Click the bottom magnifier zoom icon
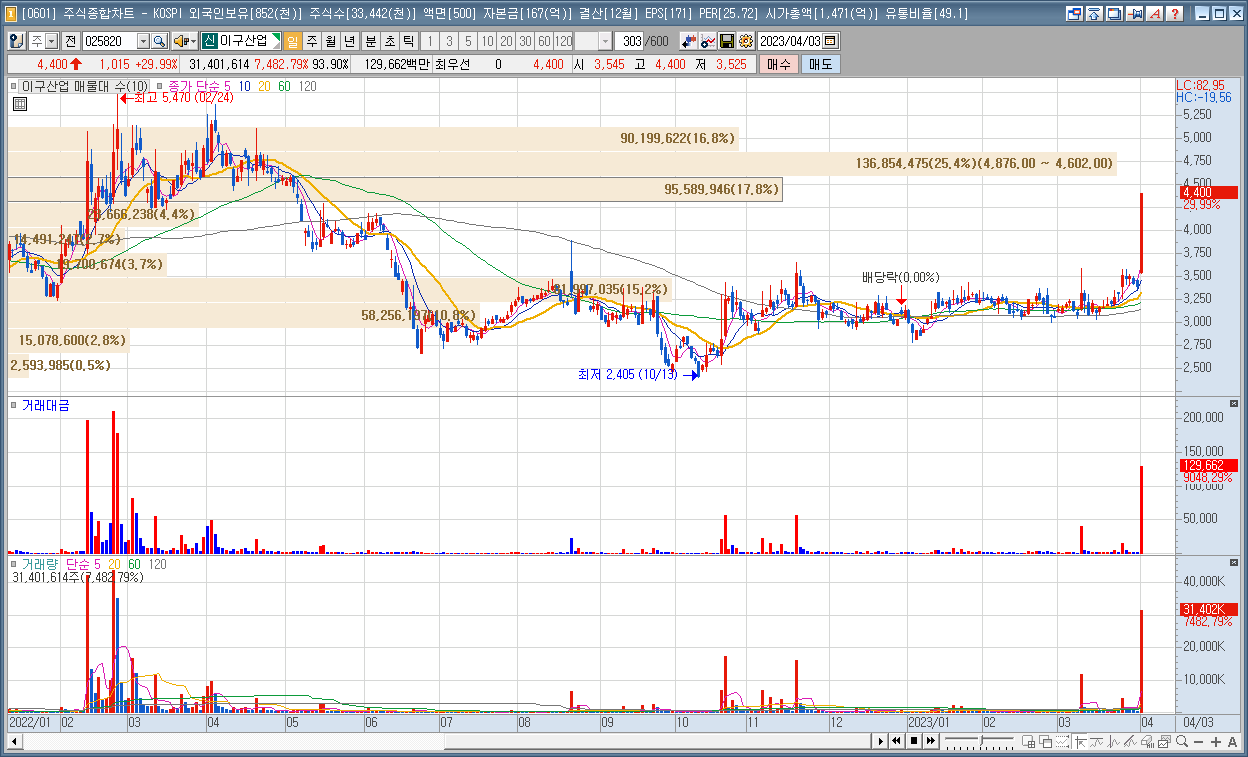The width and height of the screenshot is (1248, 757). click(x=1182, y=742)
